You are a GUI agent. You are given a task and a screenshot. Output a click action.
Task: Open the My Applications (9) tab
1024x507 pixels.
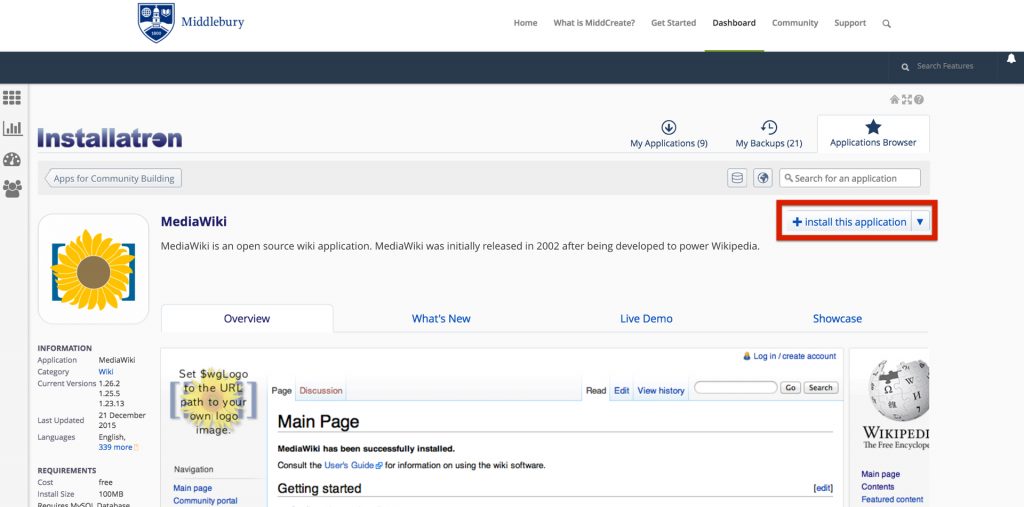point(669,135)
